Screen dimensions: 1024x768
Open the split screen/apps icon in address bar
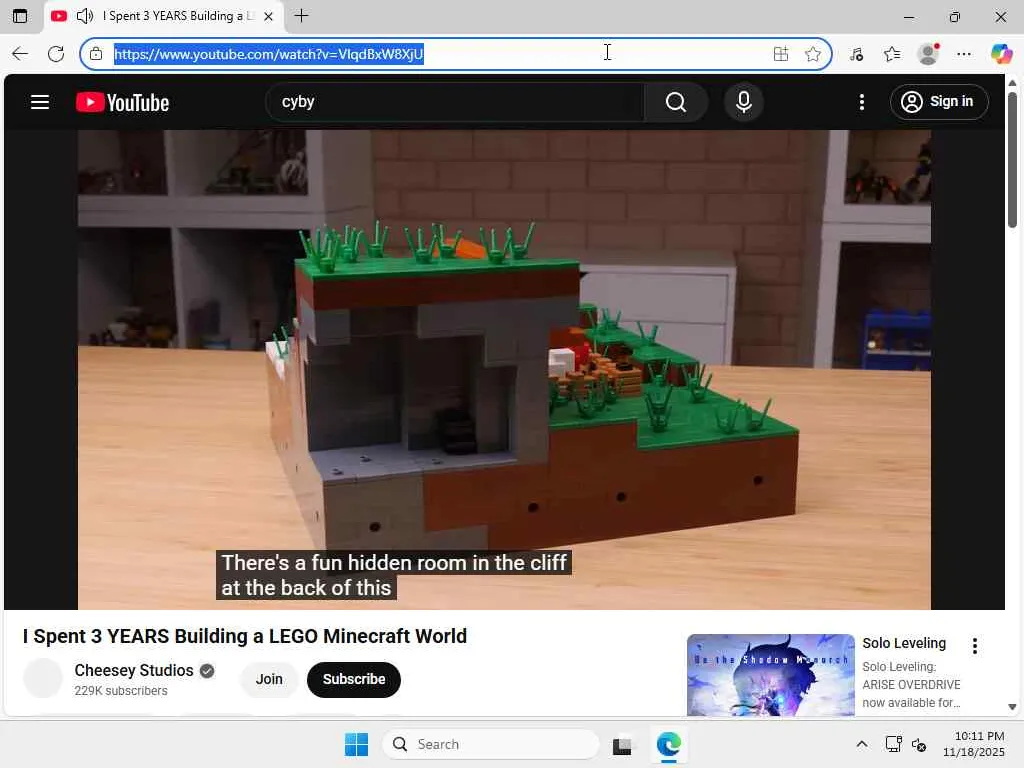(780, 54)
